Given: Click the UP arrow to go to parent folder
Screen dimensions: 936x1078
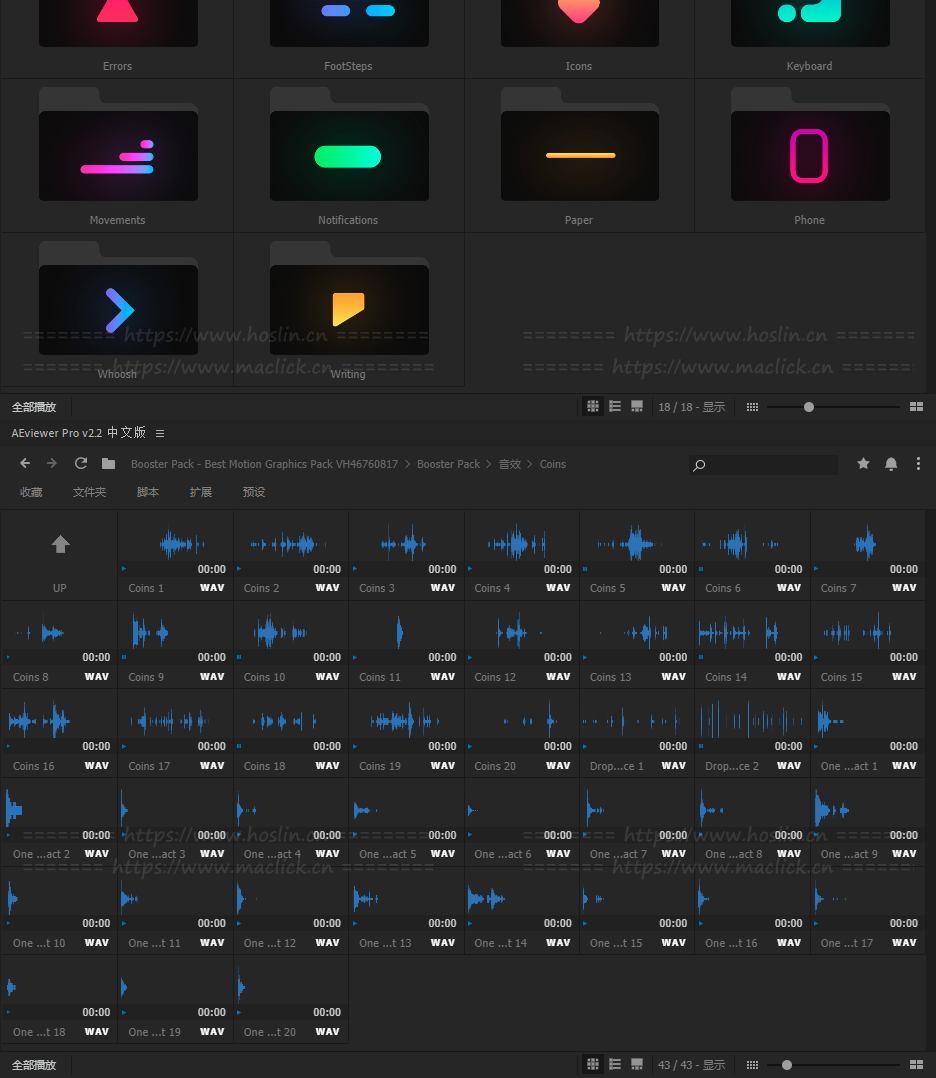Looking at the screenshot, I should click(60, 545).
